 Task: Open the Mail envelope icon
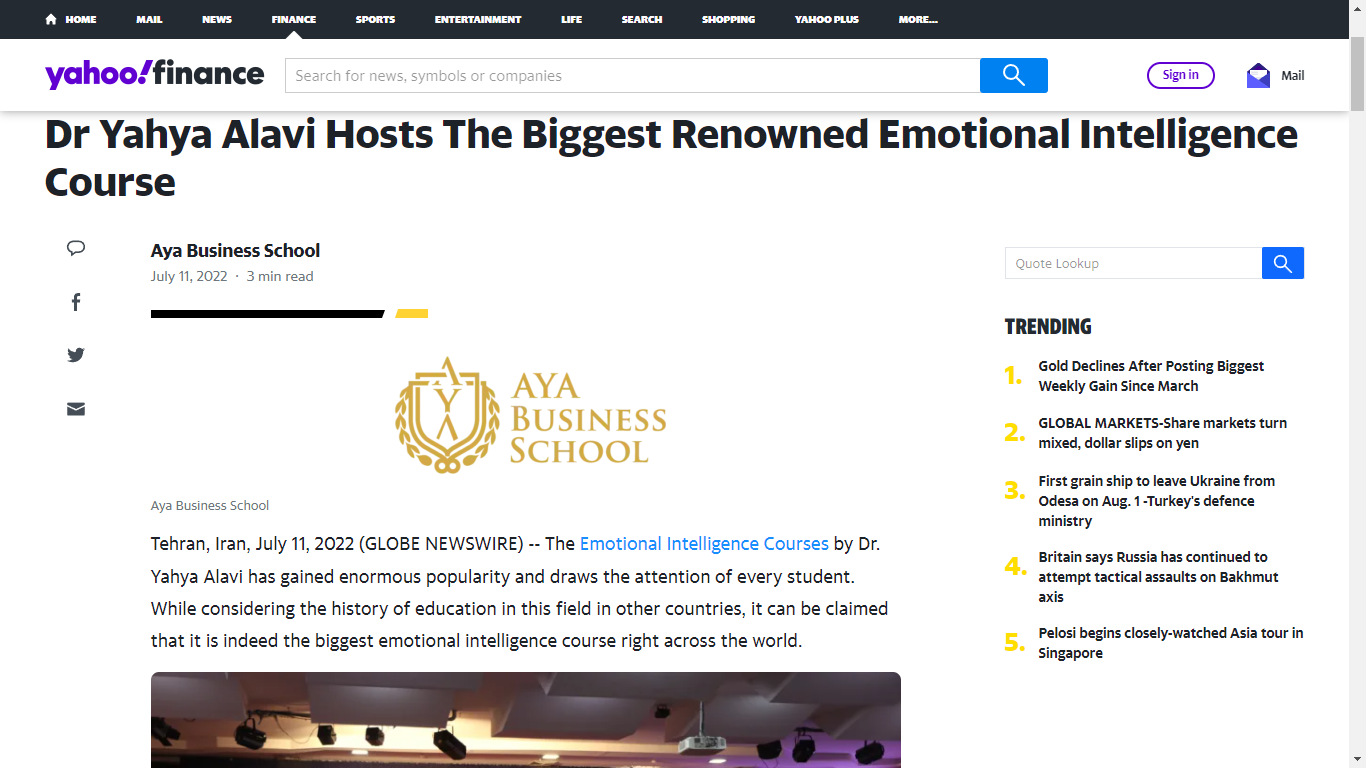pyautogui.click(x=1258, y=75)
